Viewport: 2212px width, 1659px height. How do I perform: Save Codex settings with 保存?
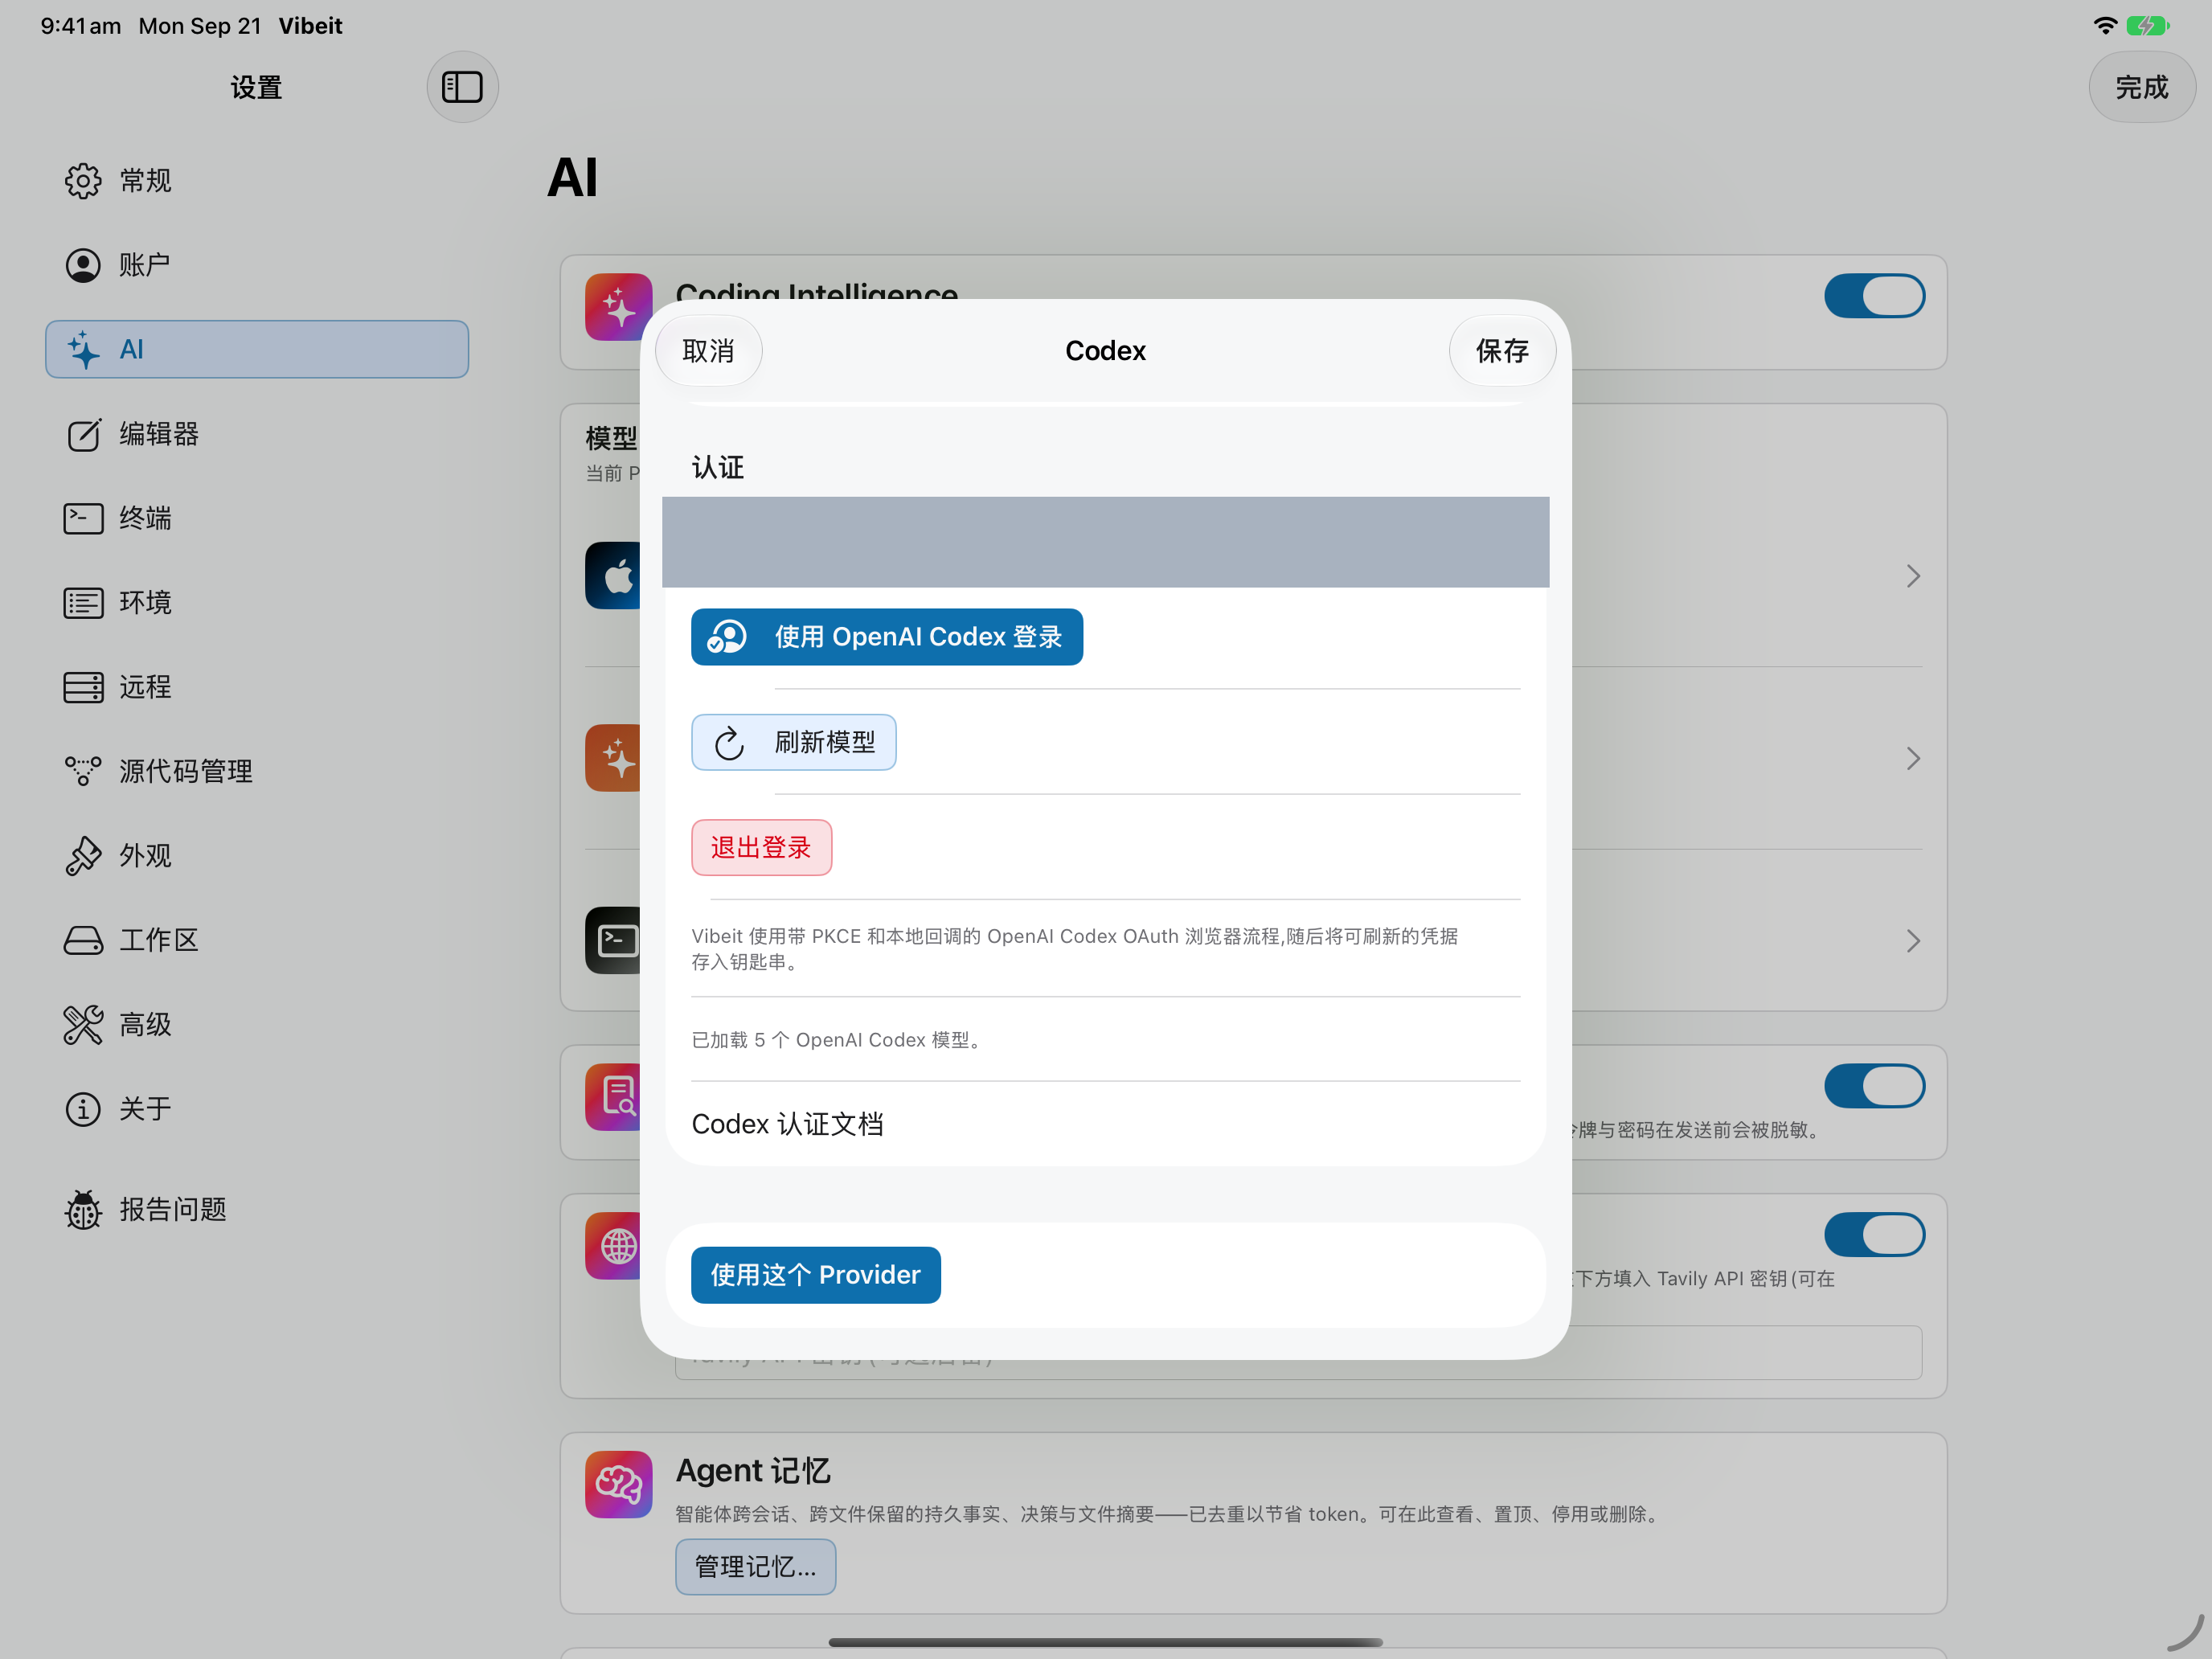coord(1502,351)
